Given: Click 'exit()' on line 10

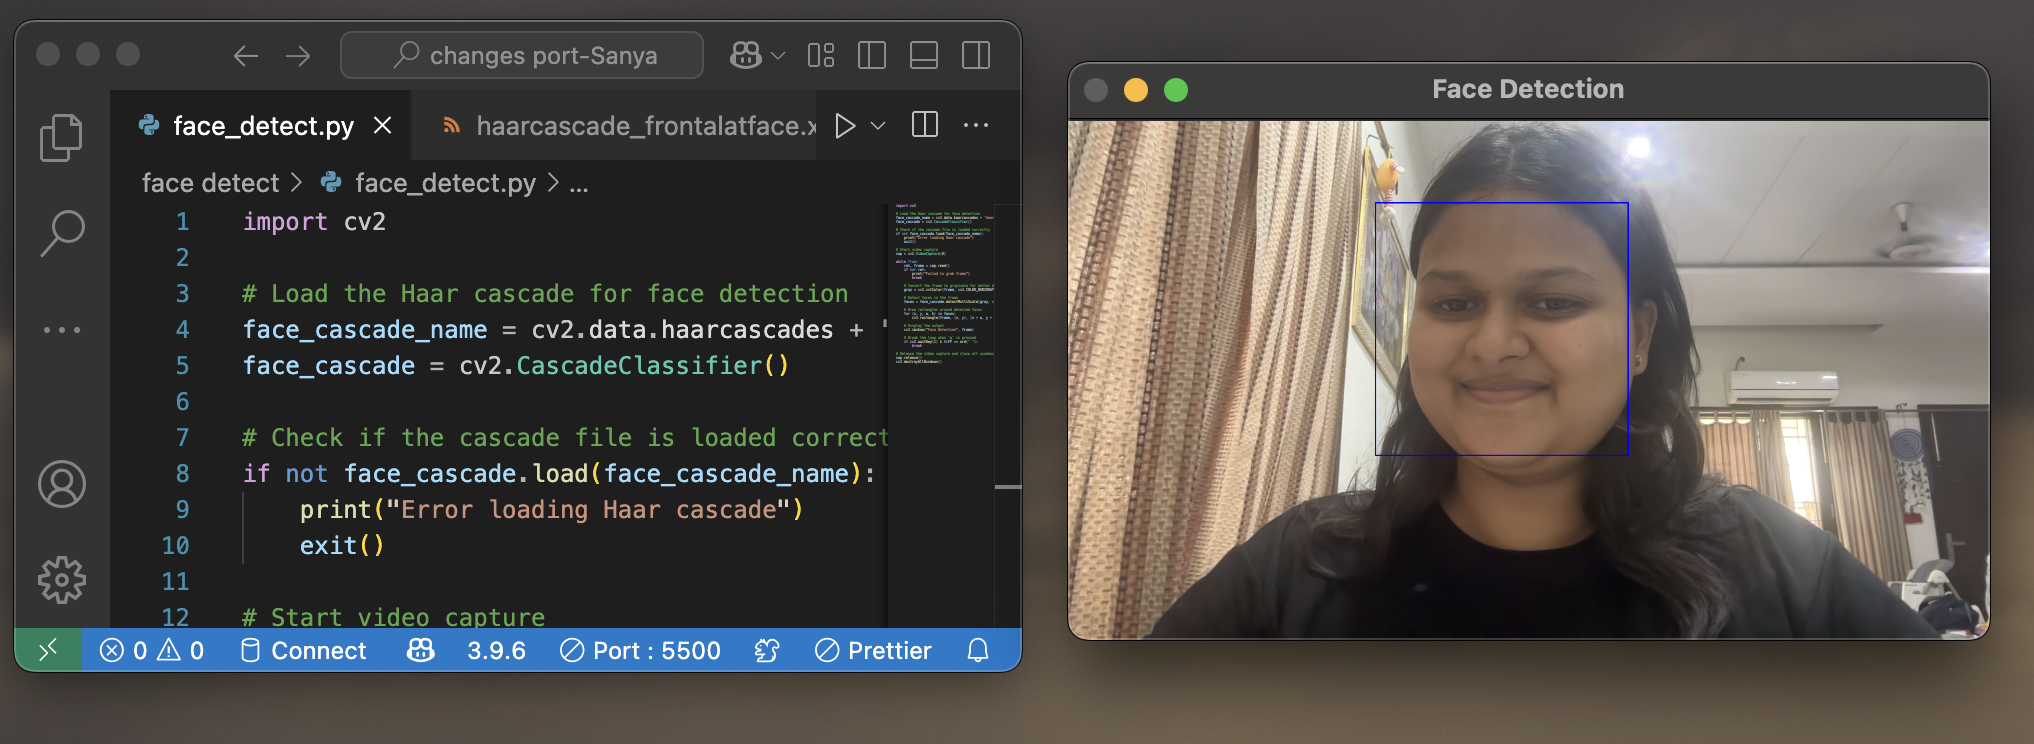Looking at the screenshot, I should 342,546.
